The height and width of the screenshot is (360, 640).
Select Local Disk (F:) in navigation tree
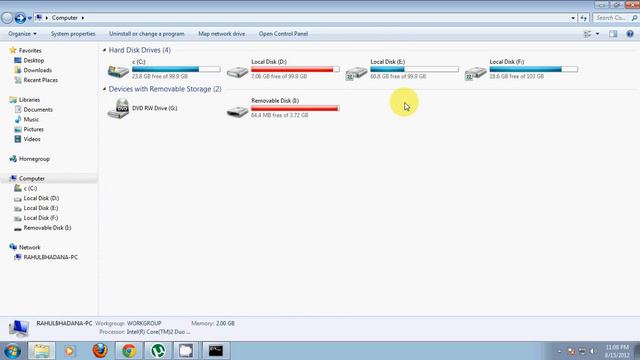pyautogui.click(x=41, y=218)
